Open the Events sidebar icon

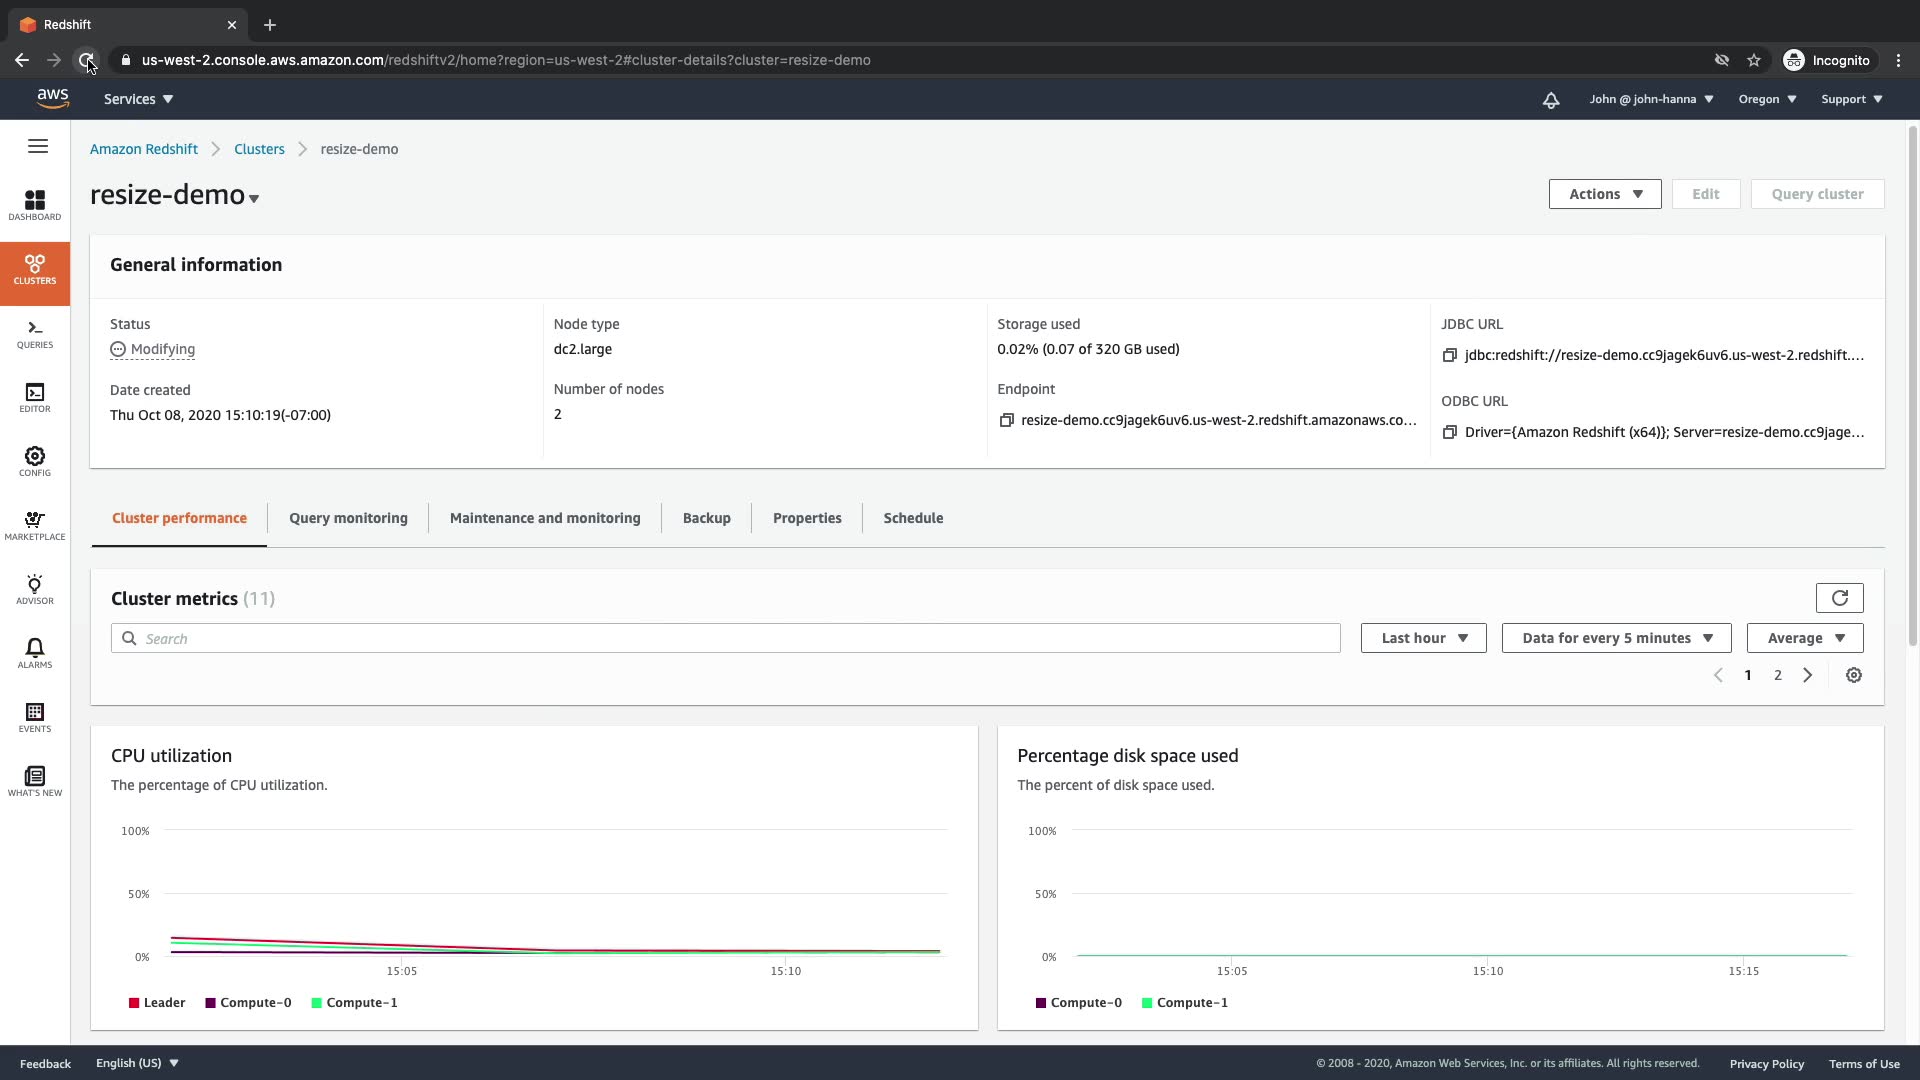tap(35, 717)
